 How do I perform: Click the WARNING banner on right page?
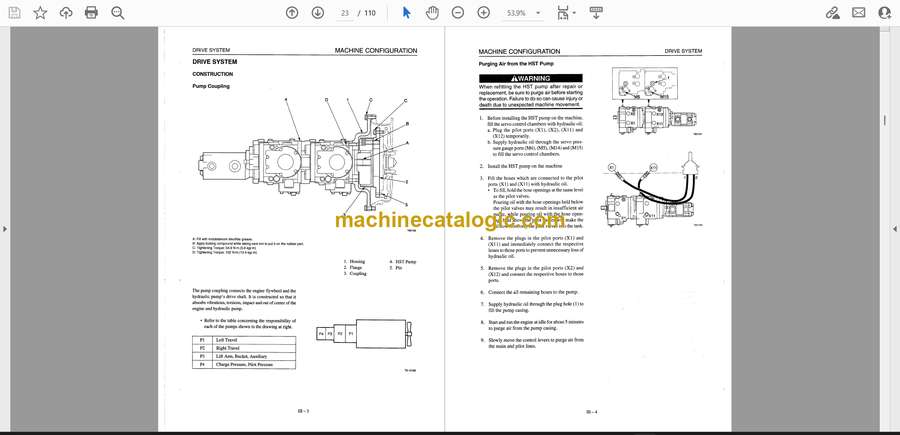point(531,78)
